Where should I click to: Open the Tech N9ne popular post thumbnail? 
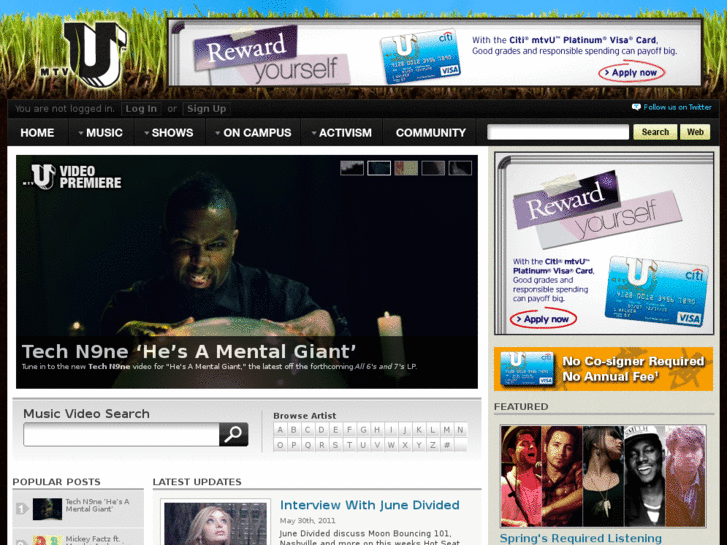pos(47,509)
